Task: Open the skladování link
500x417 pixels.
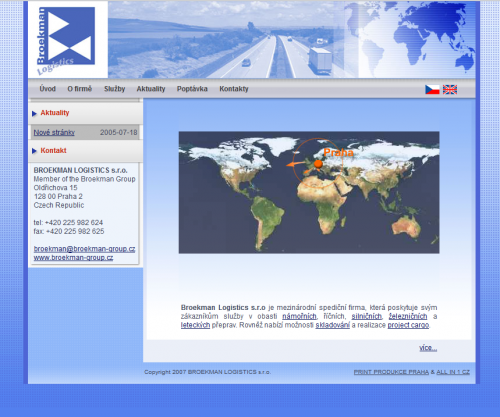Action: coord(332,325)
